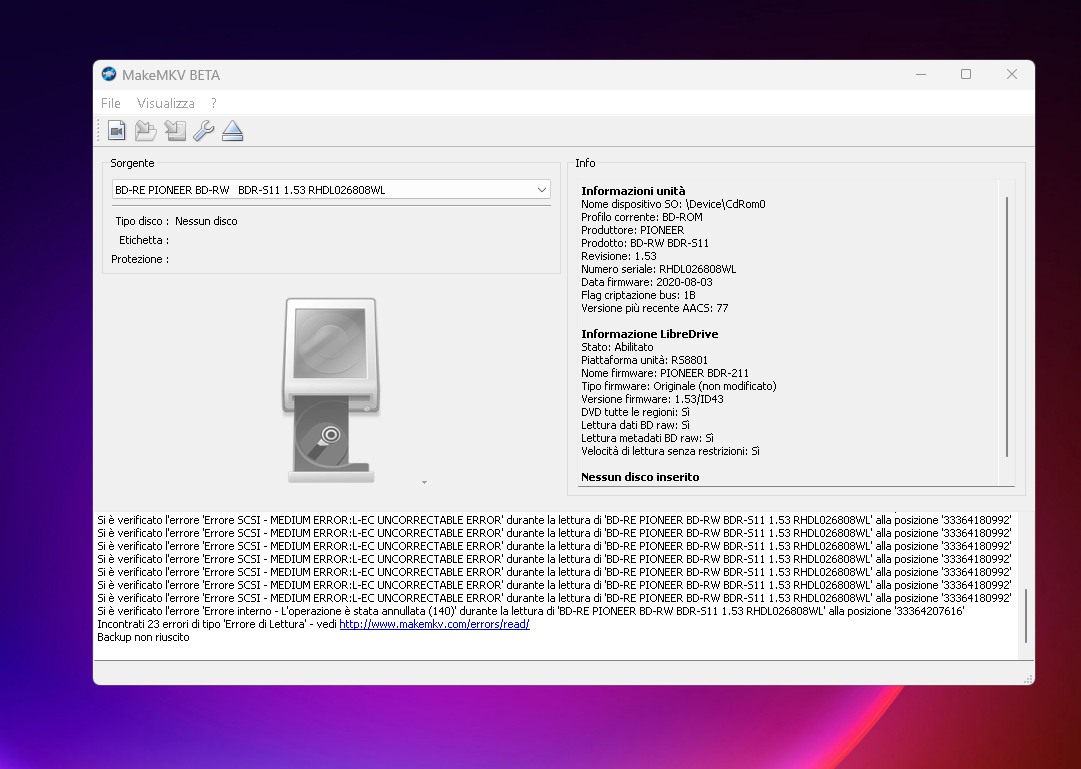Screen dimensions: 1081x769
Task: Select the BD-RE PIONEER drive combo box
Action: (331, 190)
